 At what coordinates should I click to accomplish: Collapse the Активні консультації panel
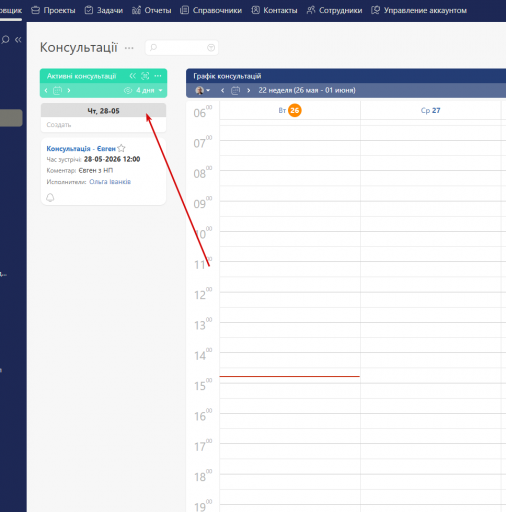pyautogui.click(x=133, y=76)
